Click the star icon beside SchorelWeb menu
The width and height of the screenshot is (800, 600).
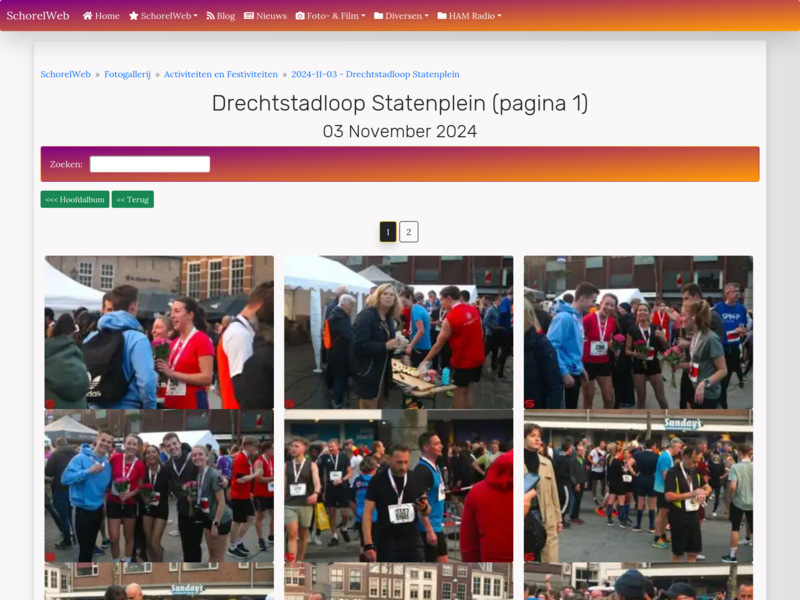[134, 16]
